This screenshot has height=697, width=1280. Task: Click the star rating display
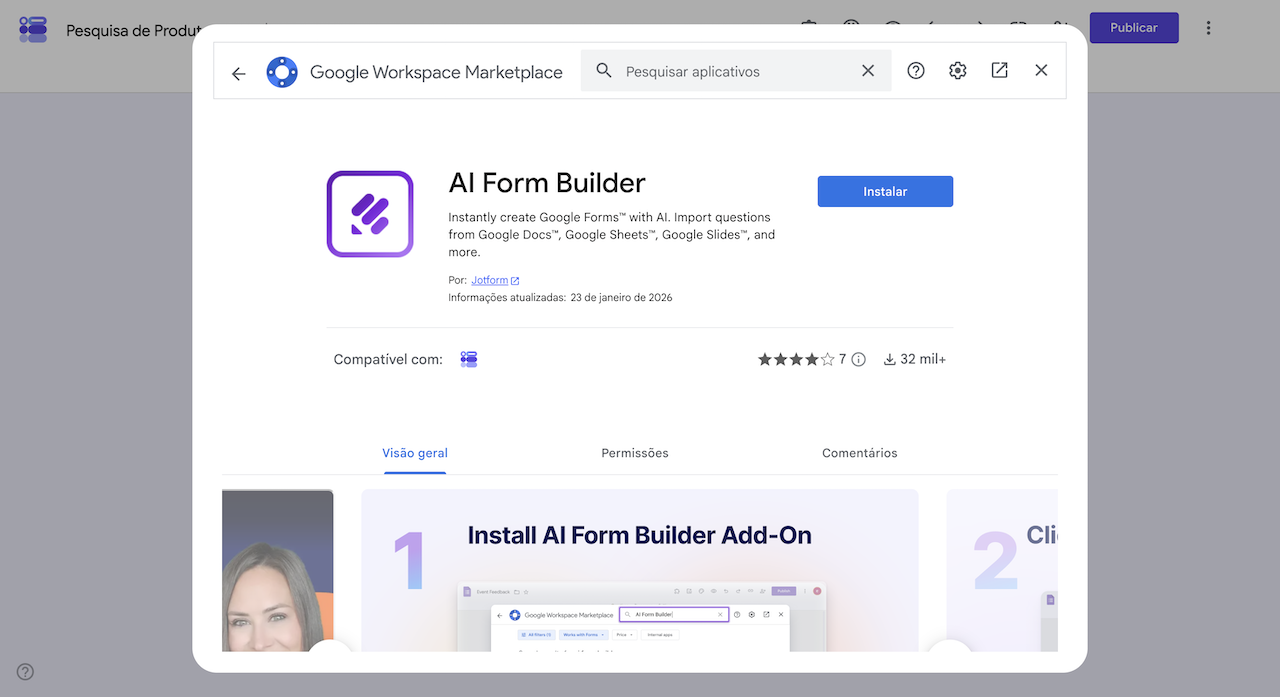(796, 359)
